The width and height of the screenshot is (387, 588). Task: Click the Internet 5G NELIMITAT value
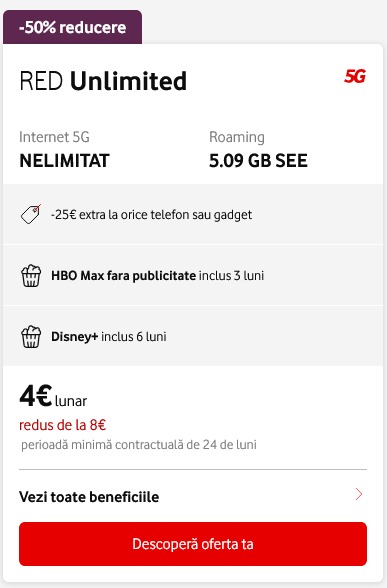pos(64,161)
